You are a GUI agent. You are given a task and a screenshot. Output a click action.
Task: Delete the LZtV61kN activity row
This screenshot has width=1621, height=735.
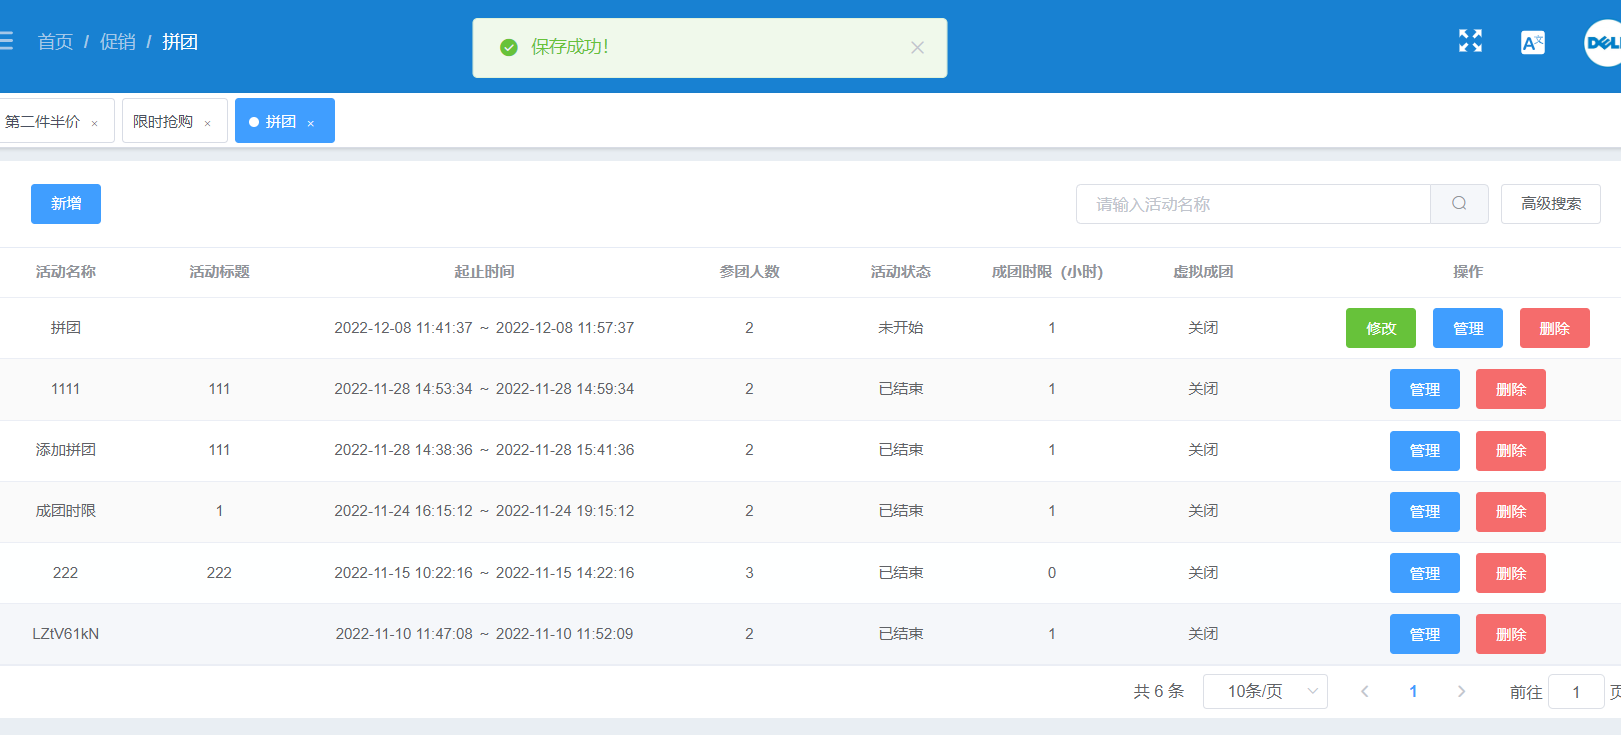click(x=1511, y=634)
